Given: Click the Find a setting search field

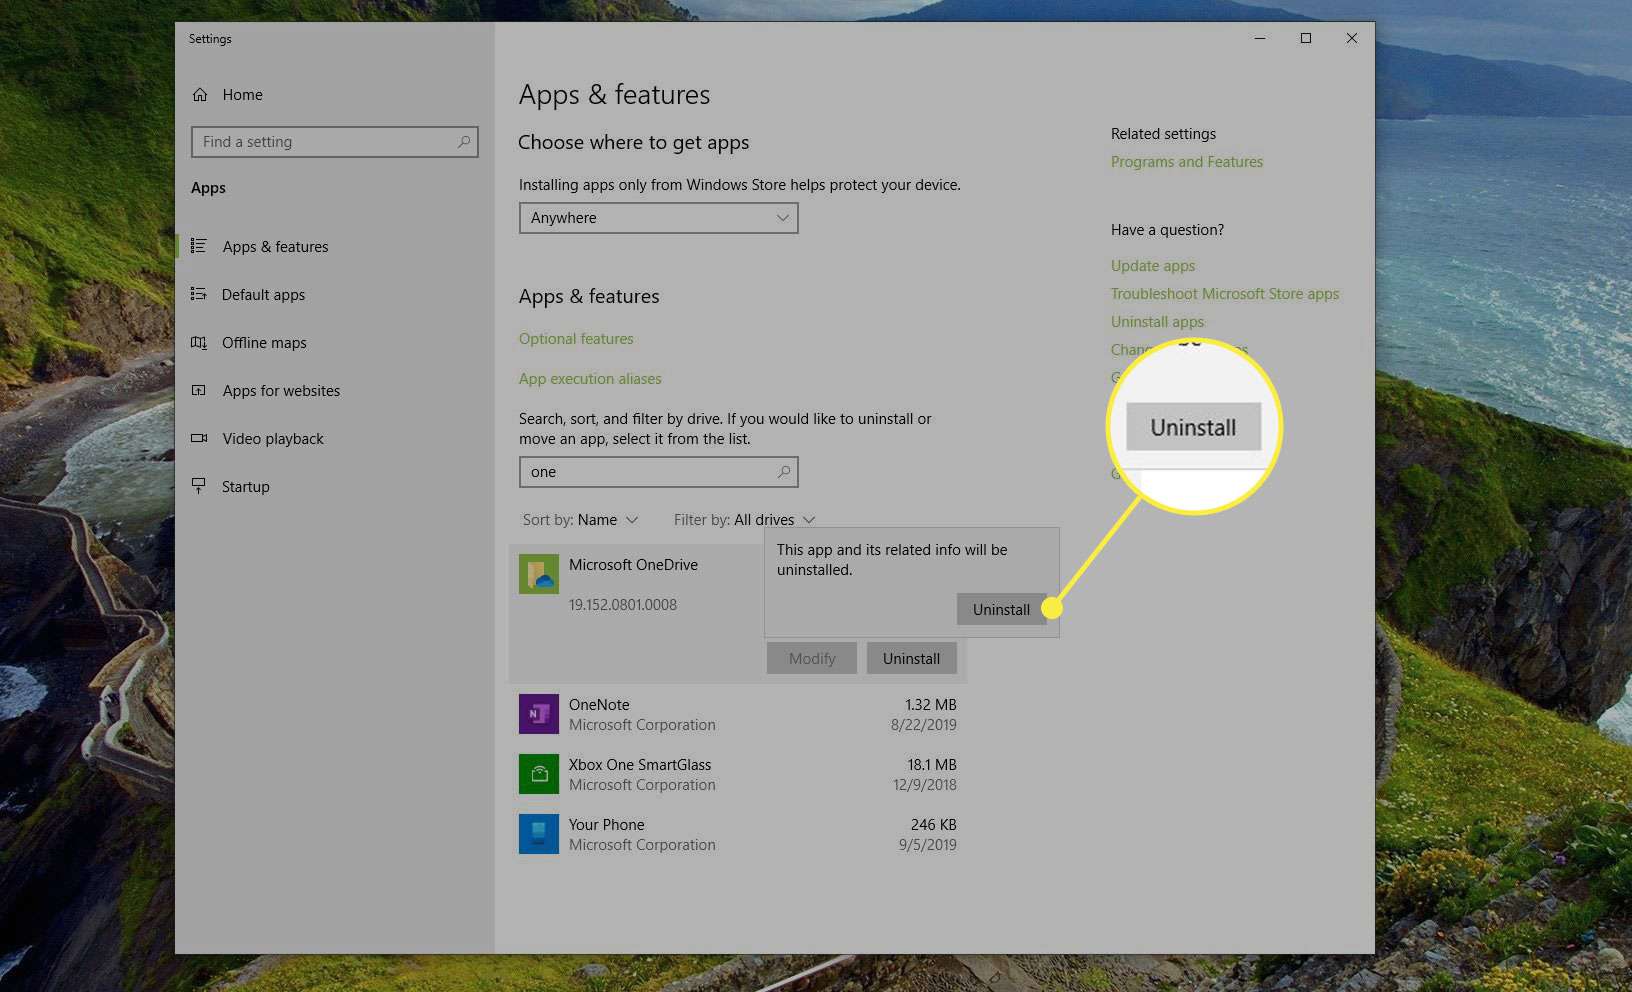Looking at the screenshot, I should tap(335, 142).
